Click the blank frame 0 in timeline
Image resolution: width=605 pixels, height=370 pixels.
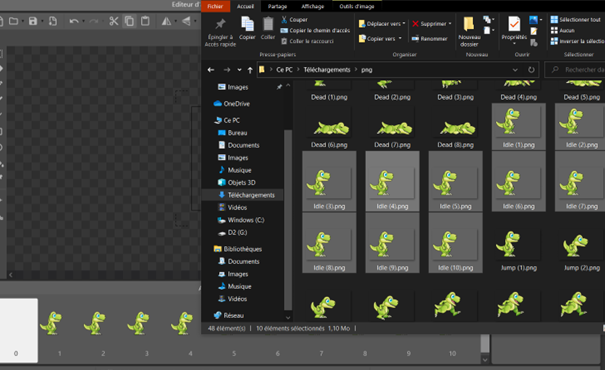(x=19, y=330)
